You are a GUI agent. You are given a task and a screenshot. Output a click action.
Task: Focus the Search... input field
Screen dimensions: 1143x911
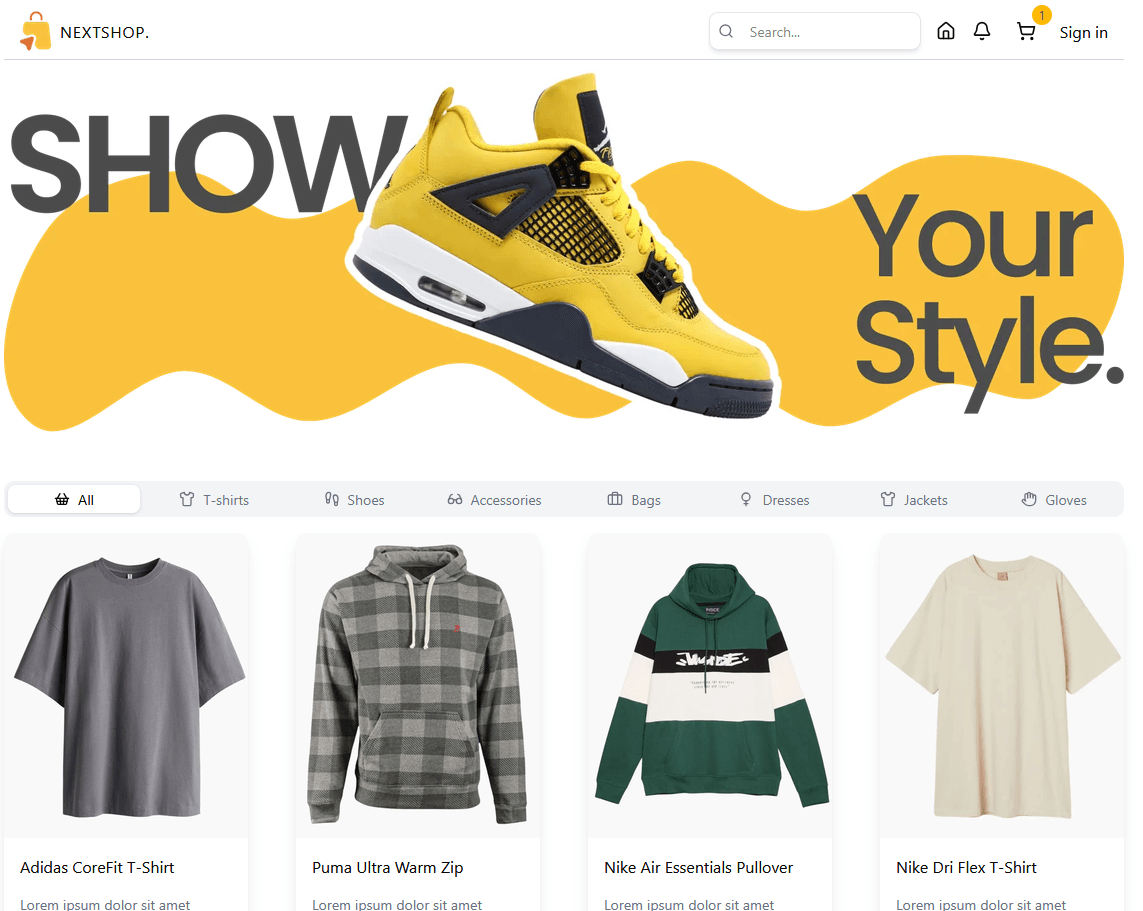coord(814,31)
